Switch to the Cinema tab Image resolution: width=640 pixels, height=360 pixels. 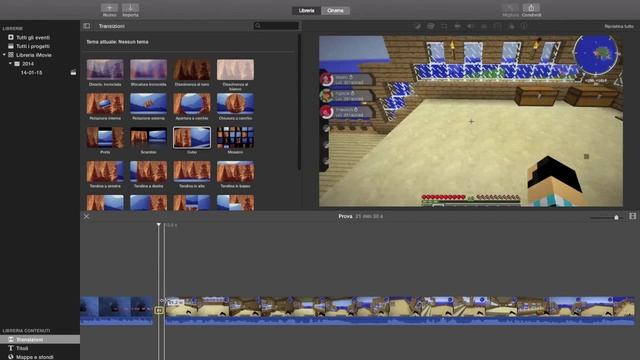click(x=335, y=11)
